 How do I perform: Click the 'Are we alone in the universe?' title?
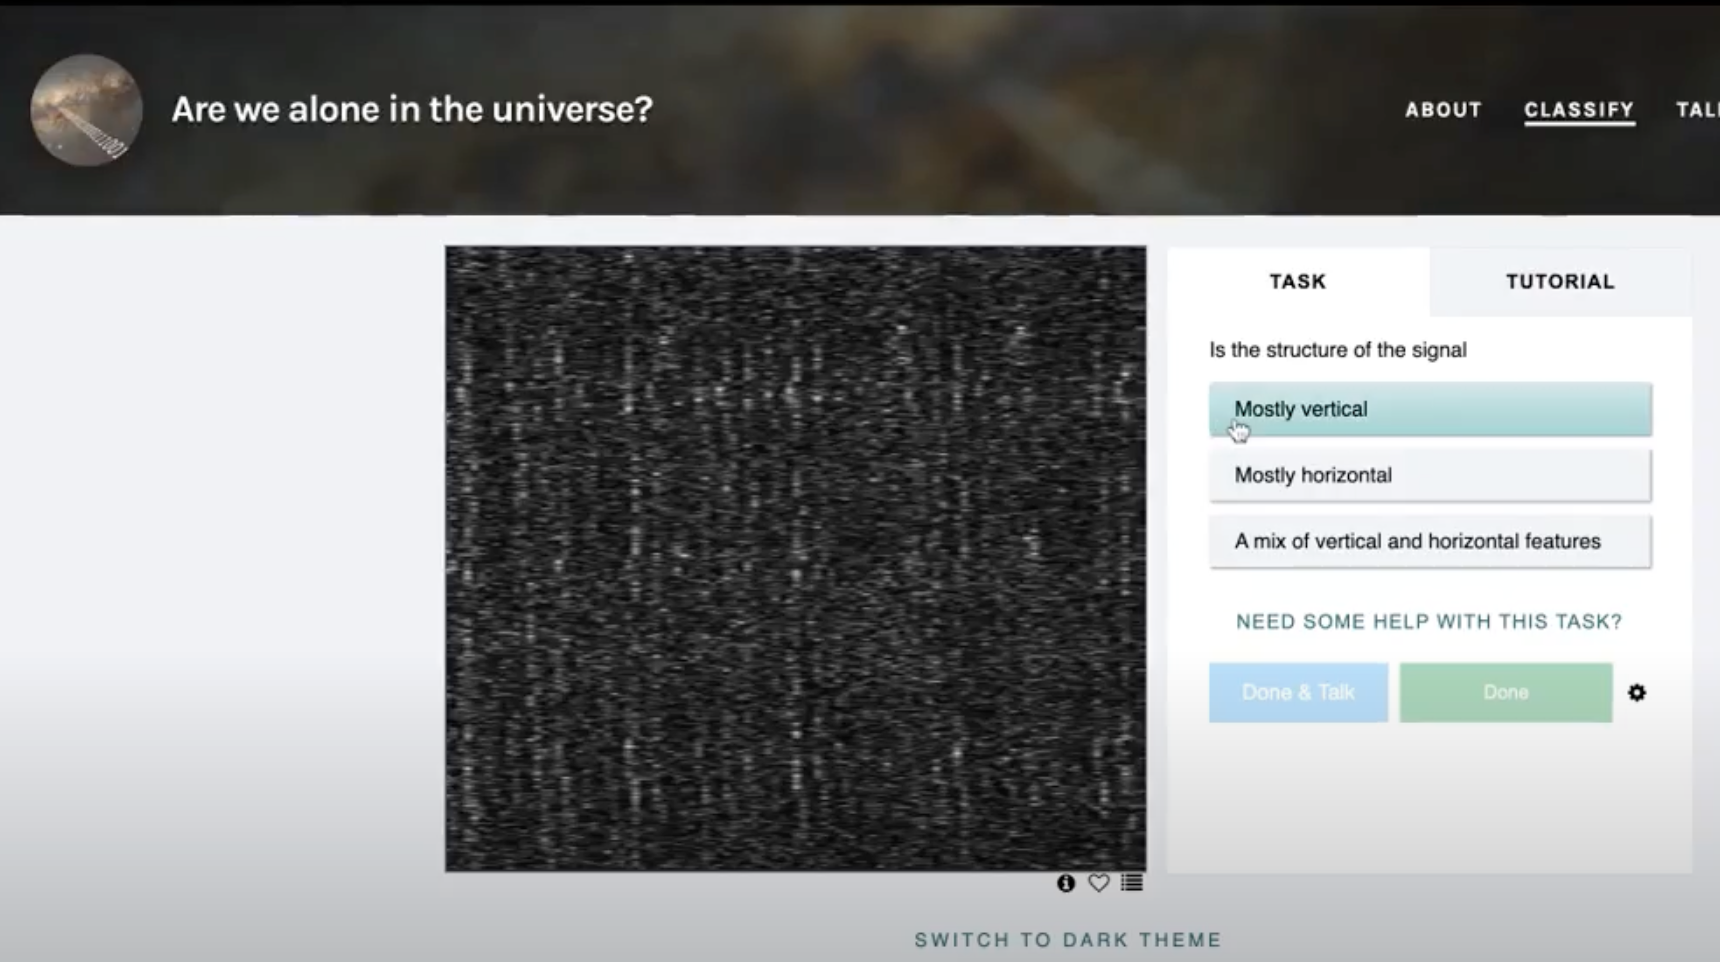(411, 109)
